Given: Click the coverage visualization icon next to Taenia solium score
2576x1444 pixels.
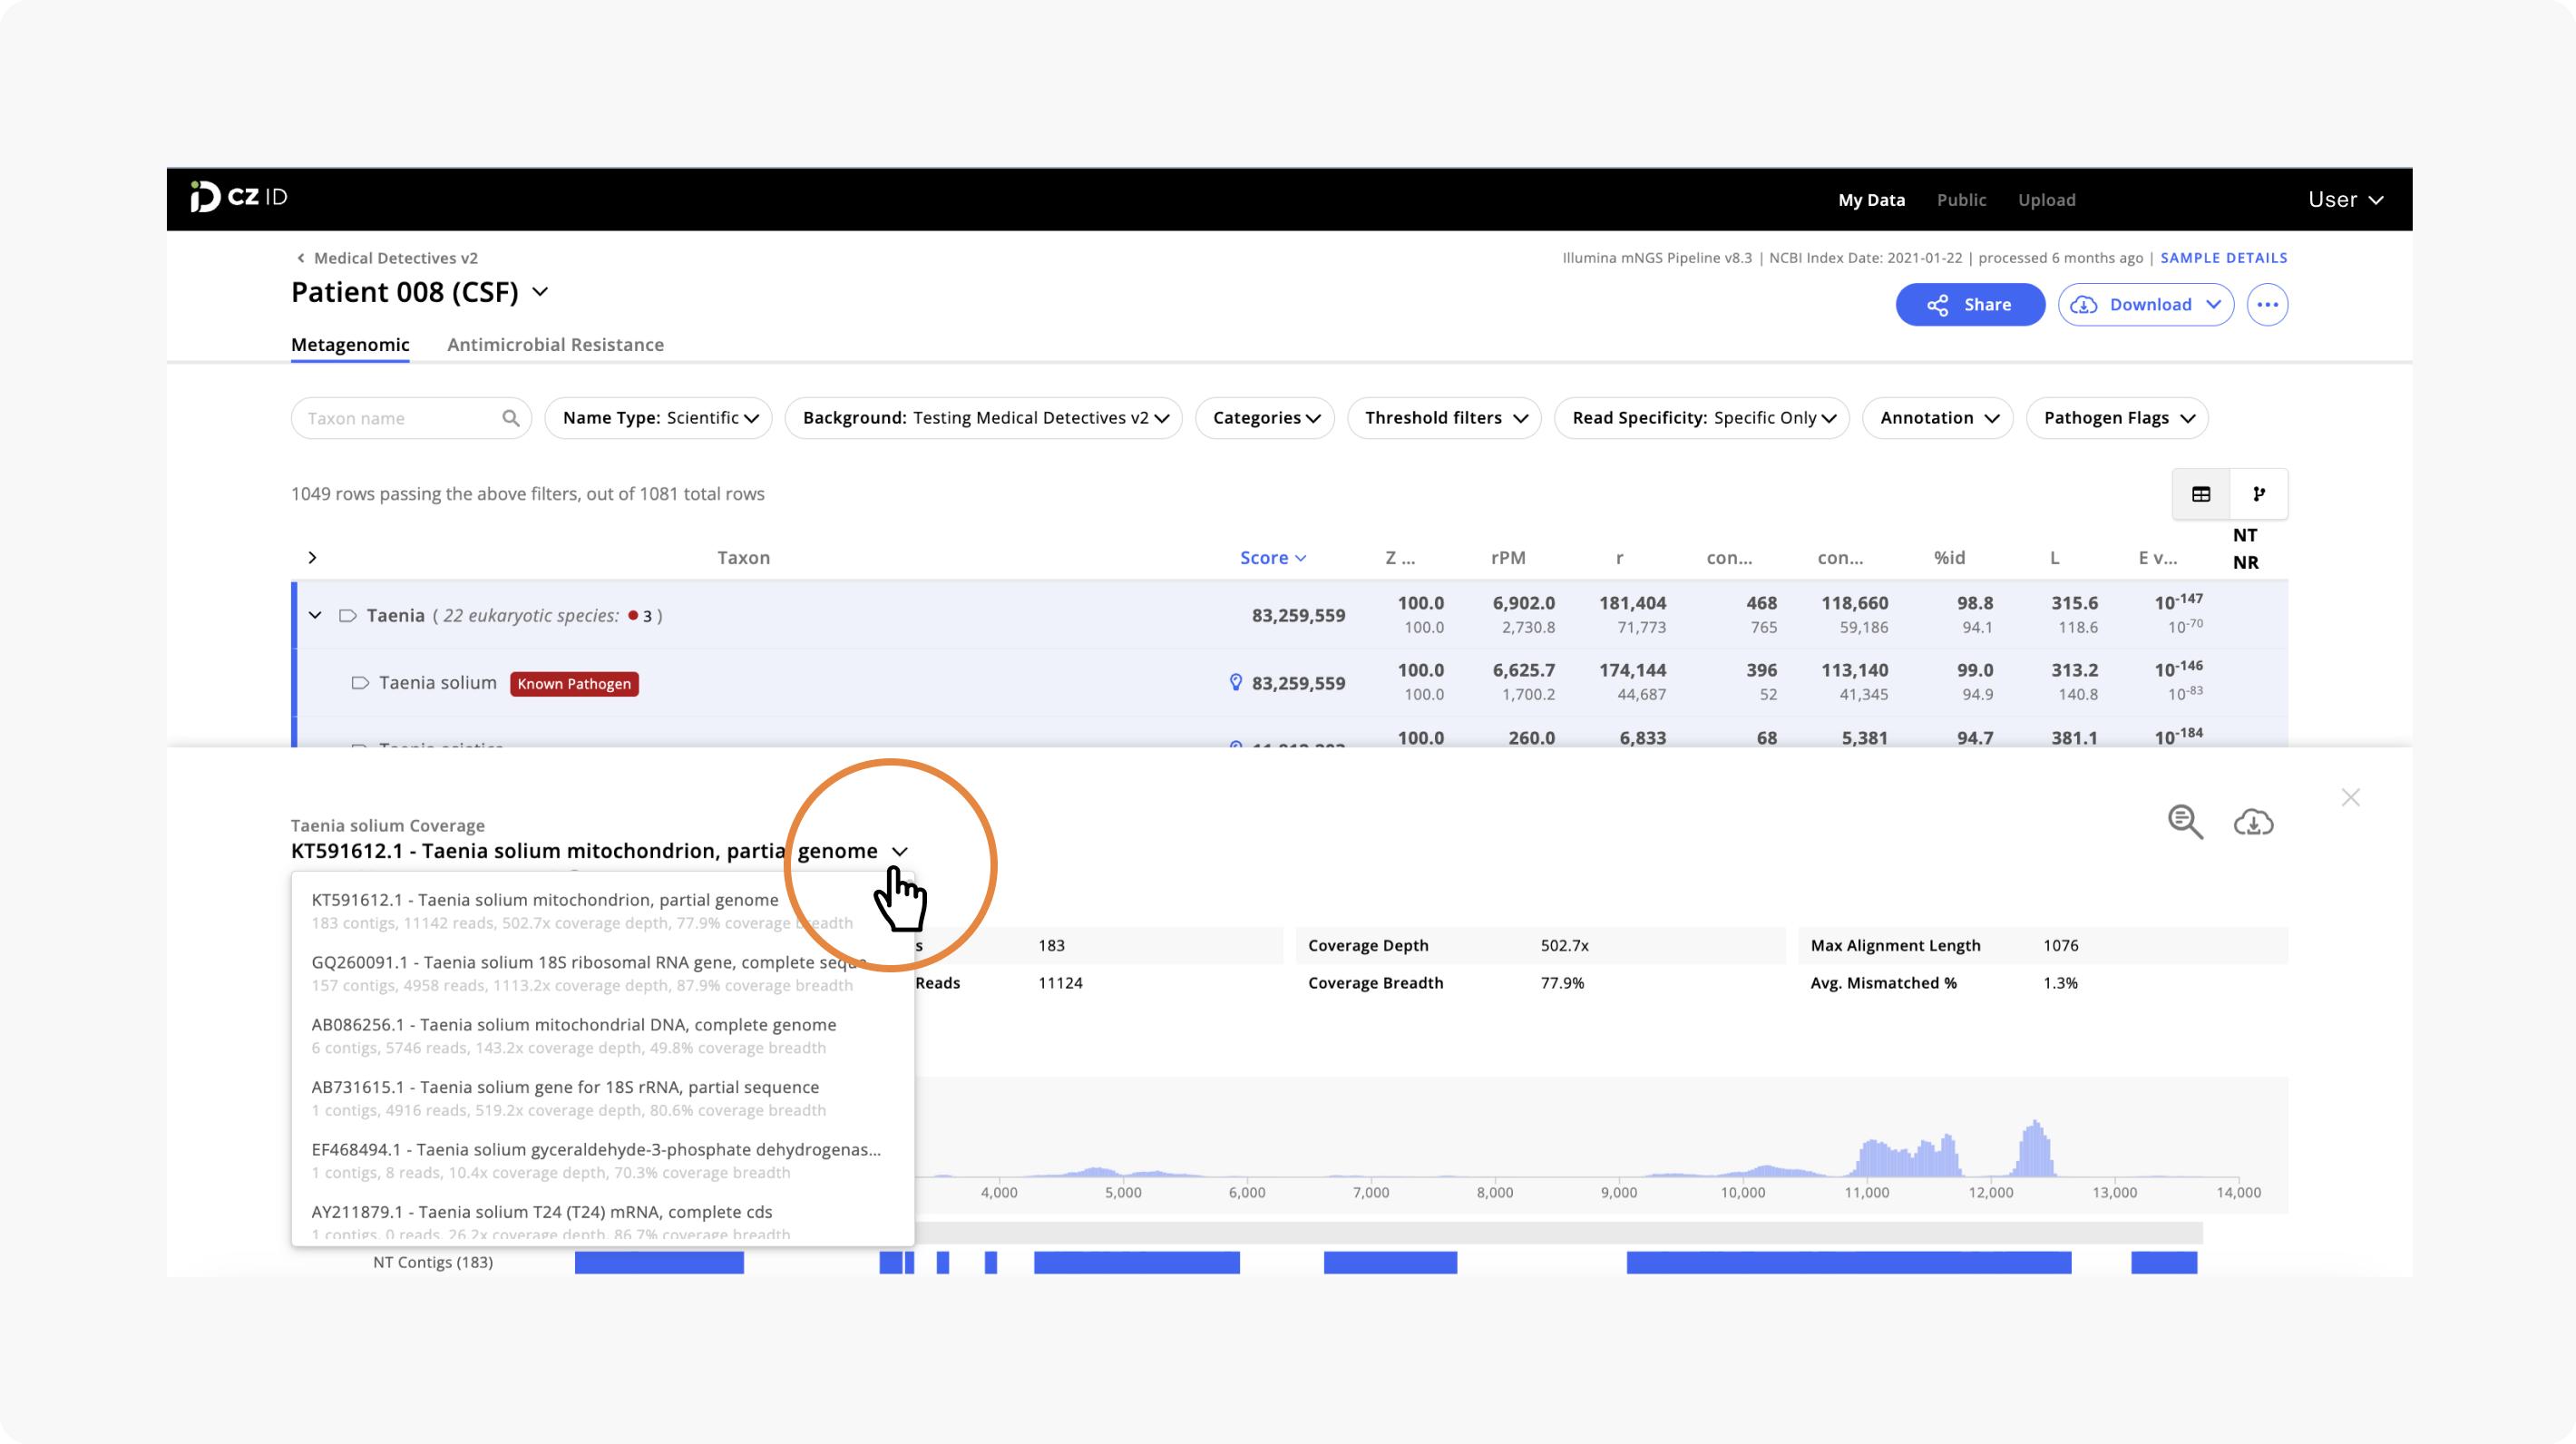Looking at the screenshot, I should point(1236,682).
